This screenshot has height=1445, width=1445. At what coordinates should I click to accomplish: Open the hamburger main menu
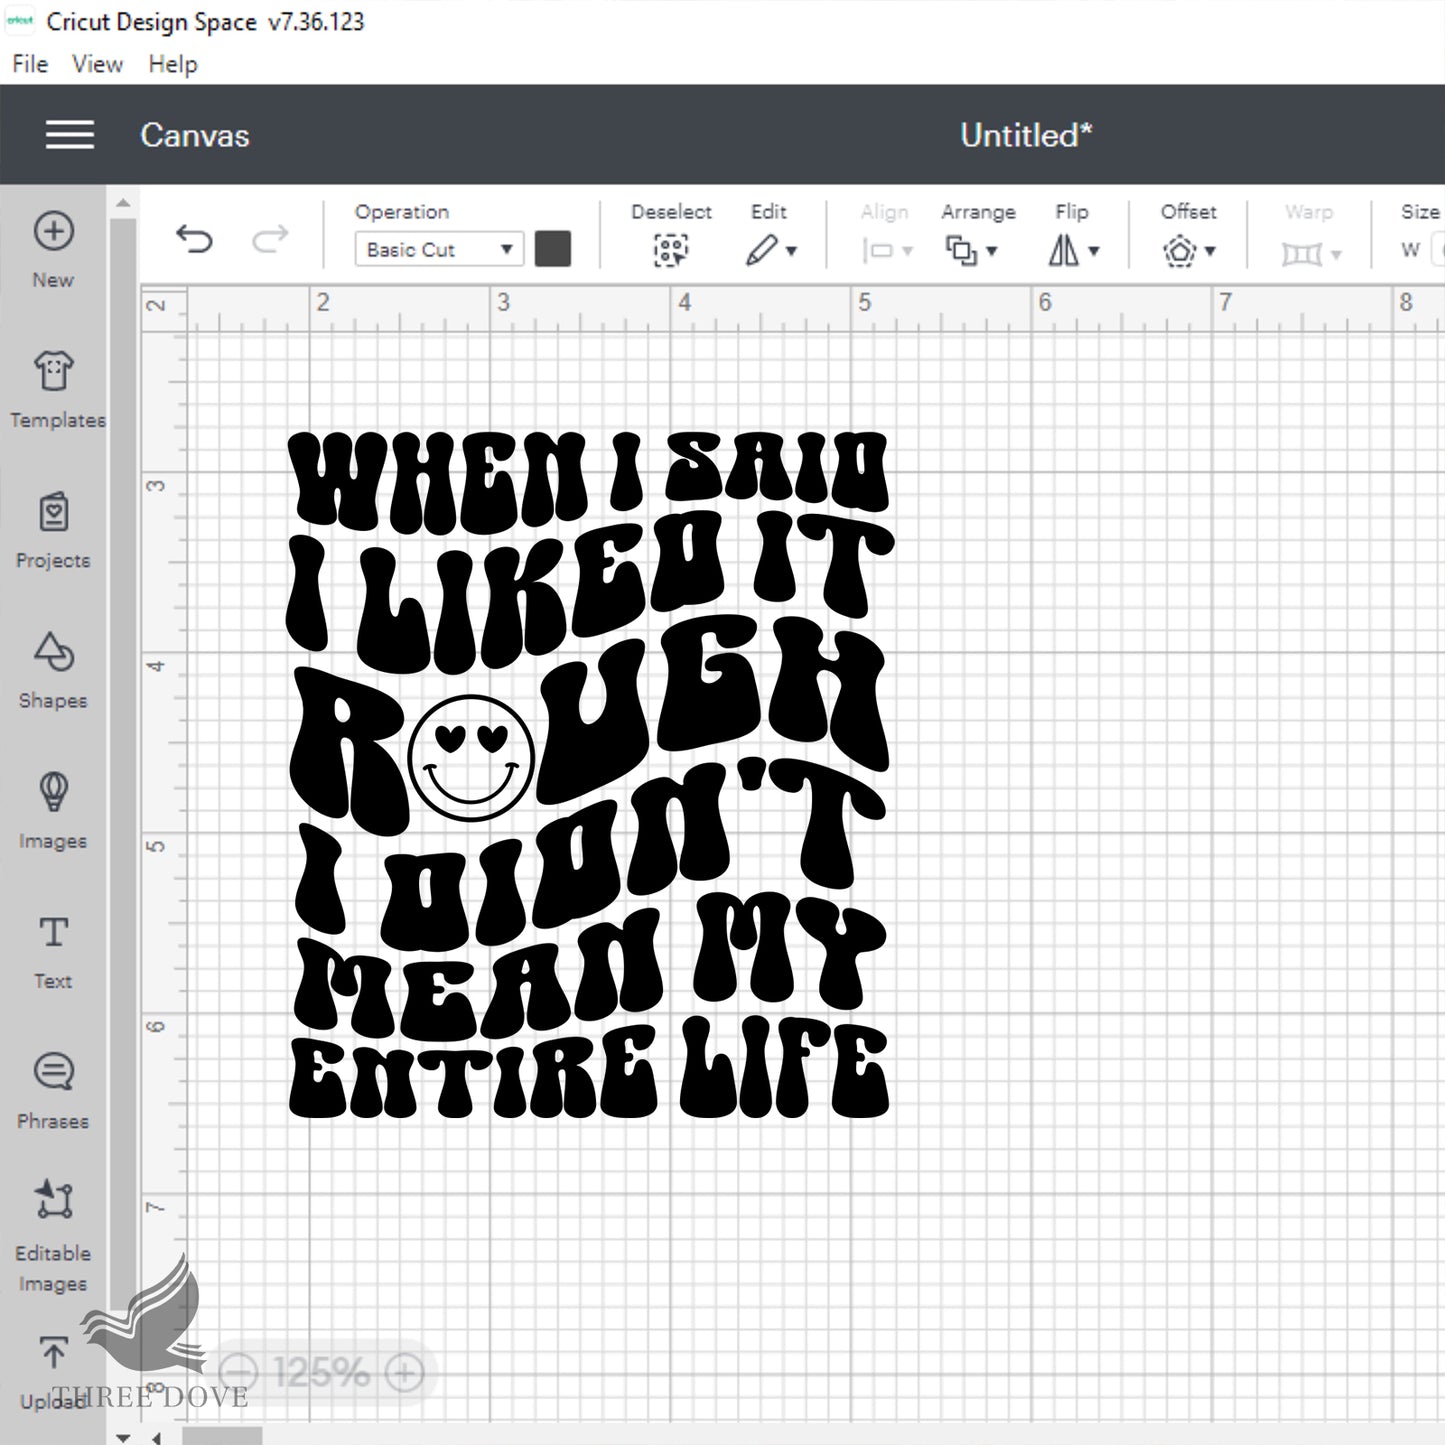click(70, 135)
